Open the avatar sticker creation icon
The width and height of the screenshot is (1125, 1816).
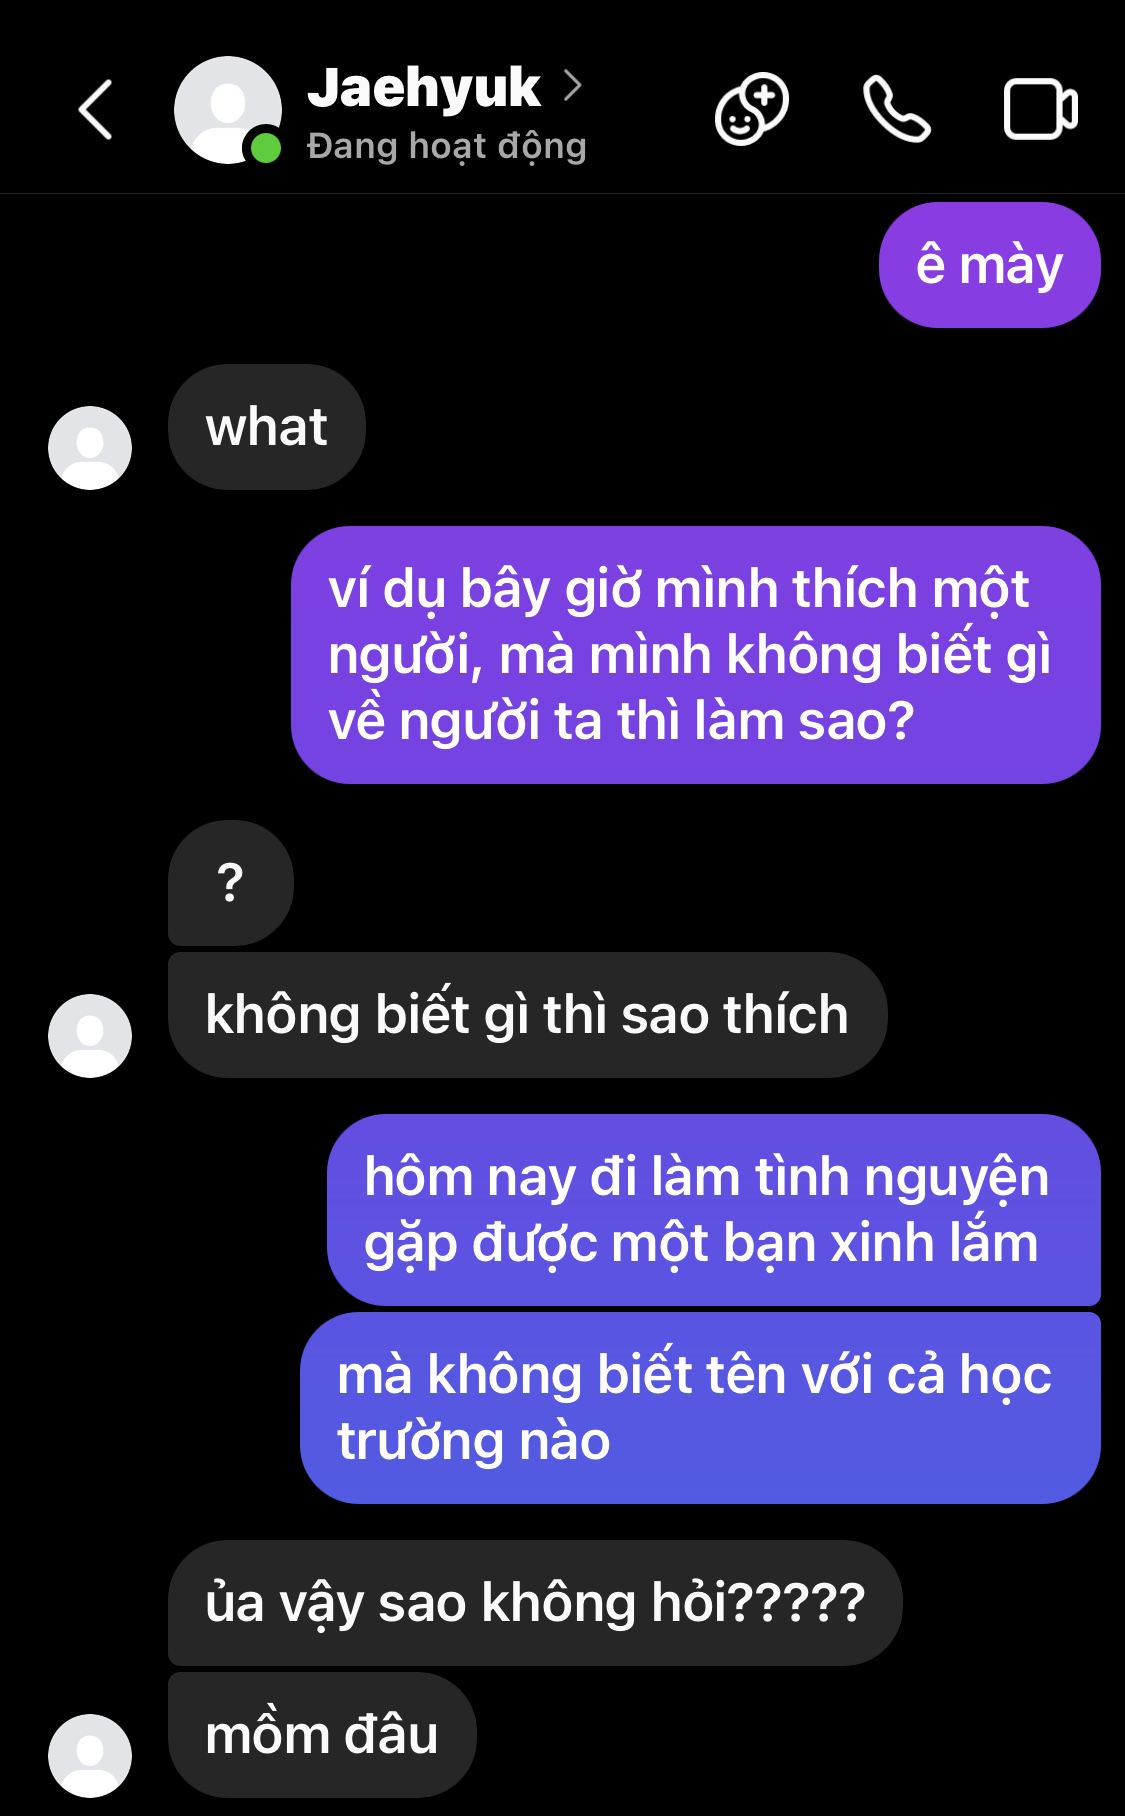(752, 109)
